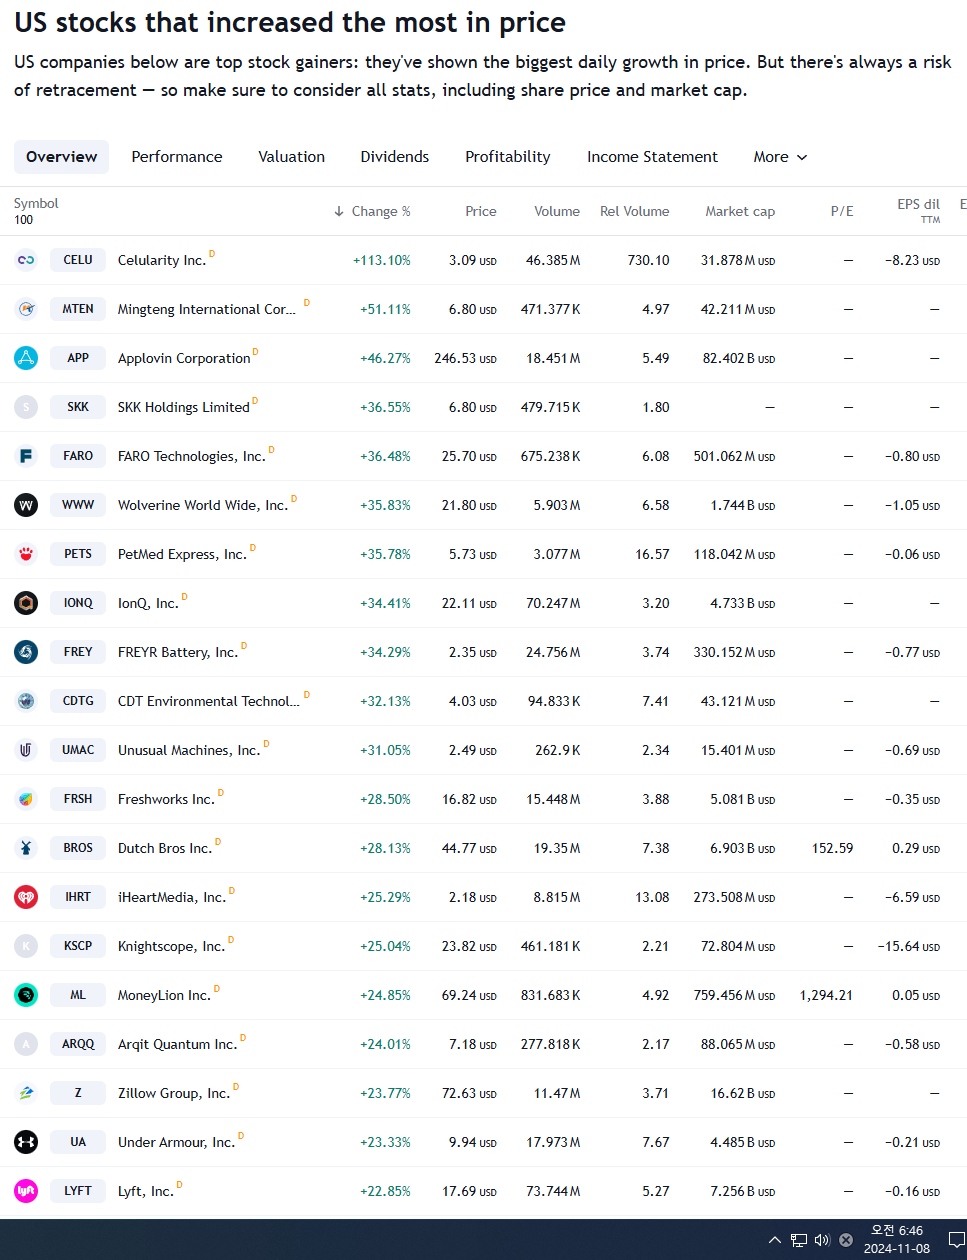This screenshot has width=967, height=1260.
Task: Click the EPS dil TTM column header
Action: pyautogui.click(x=919, y=210)
